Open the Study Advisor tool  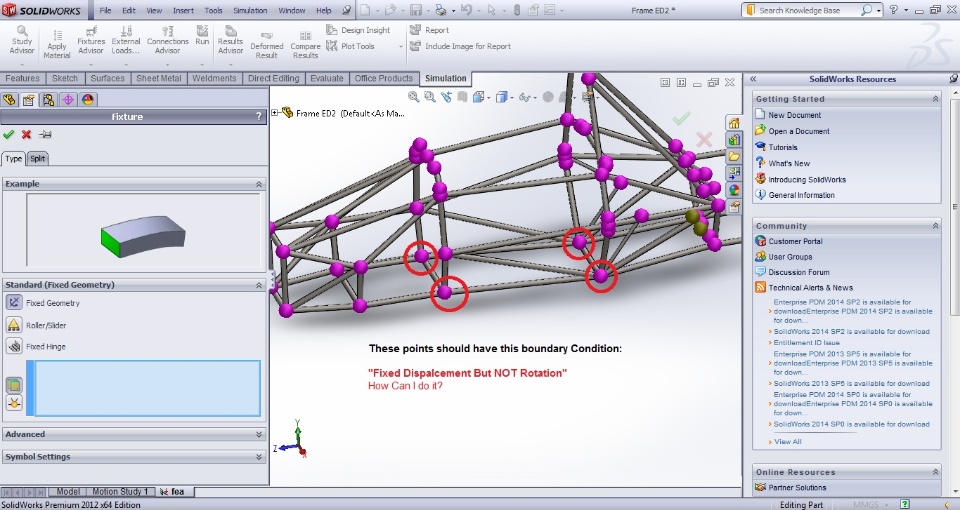tap(22, 40)
